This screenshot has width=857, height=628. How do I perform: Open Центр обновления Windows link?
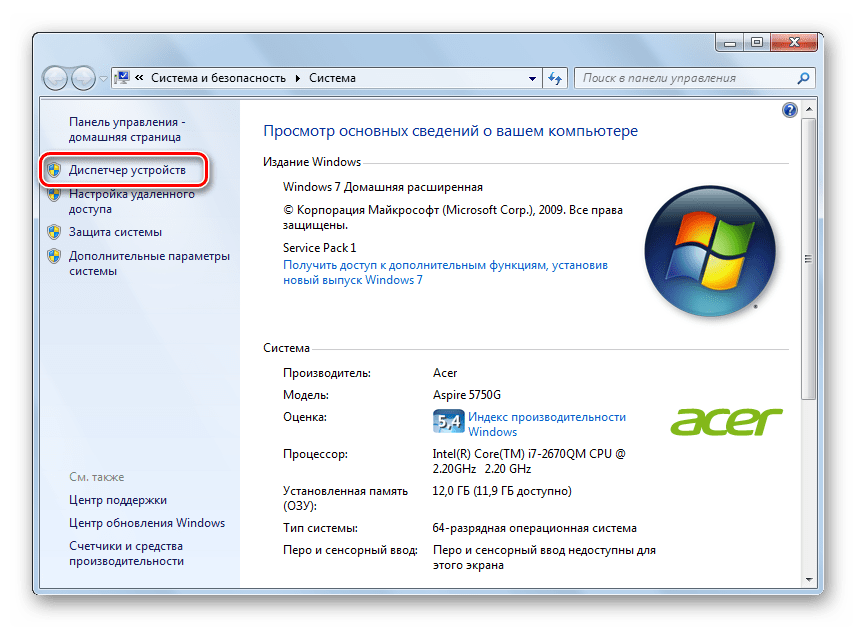(x=147, y=523)
